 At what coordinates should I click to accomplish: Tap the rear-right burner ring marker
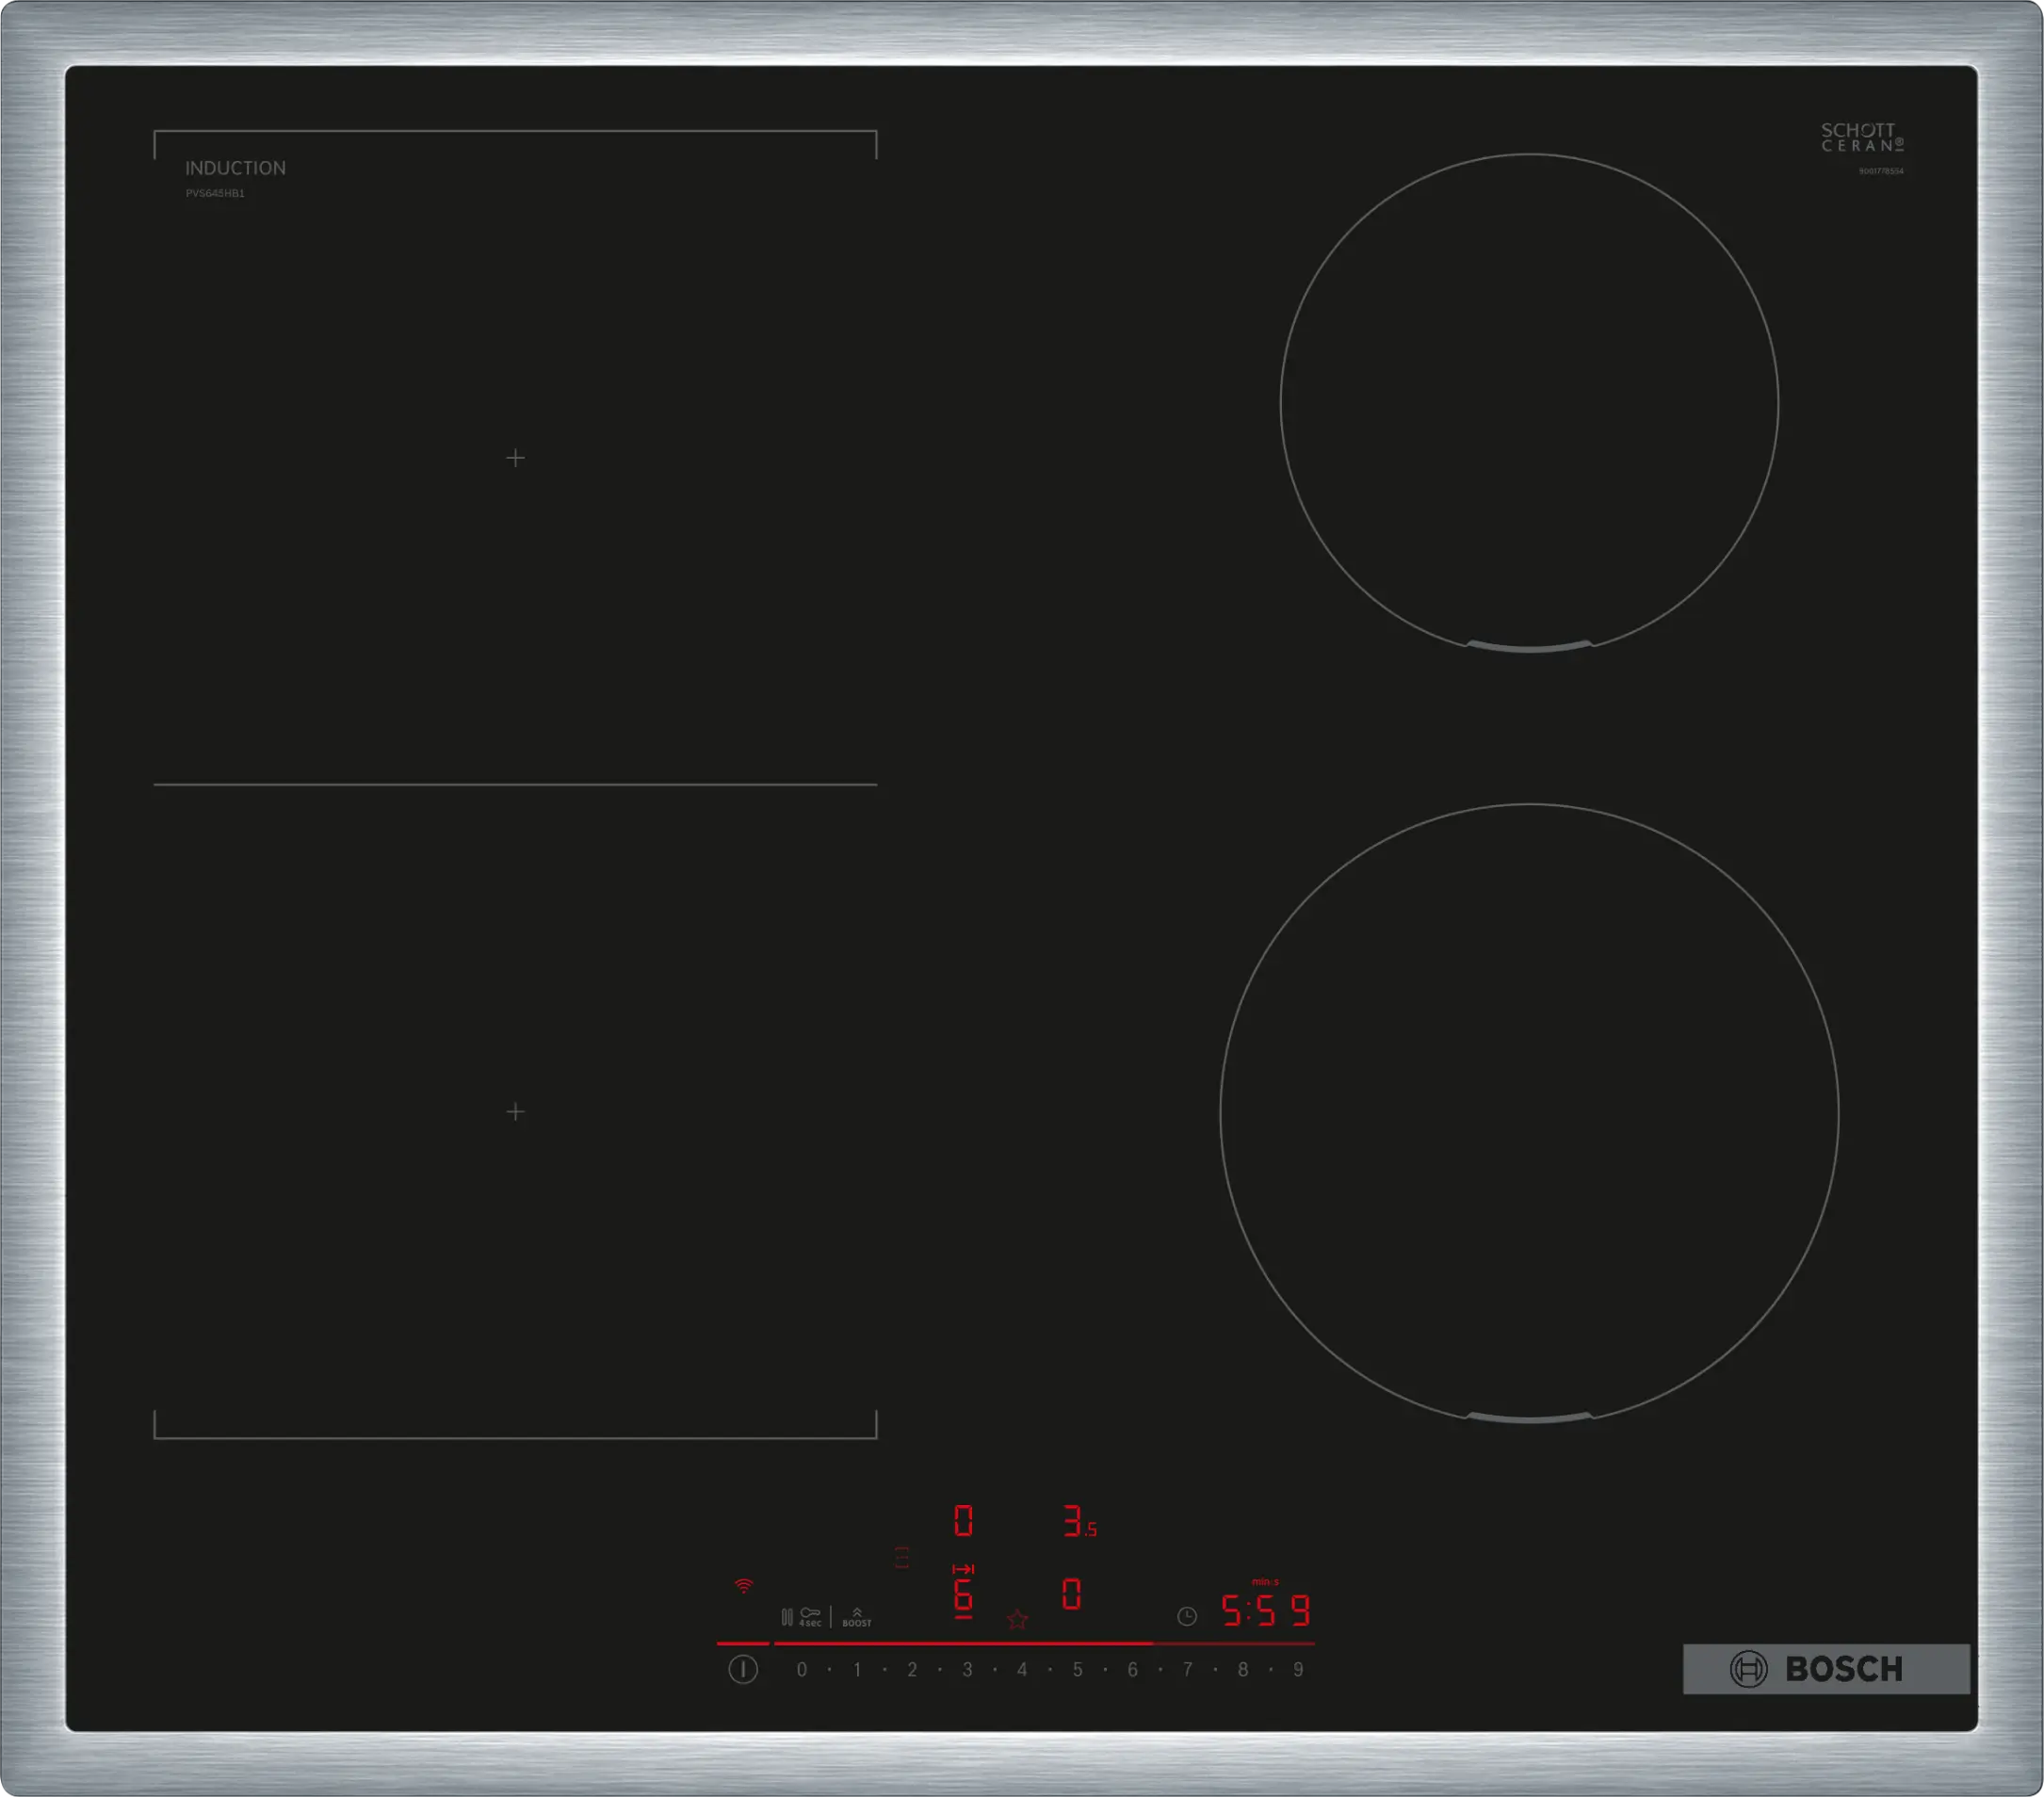[1530, 645]
